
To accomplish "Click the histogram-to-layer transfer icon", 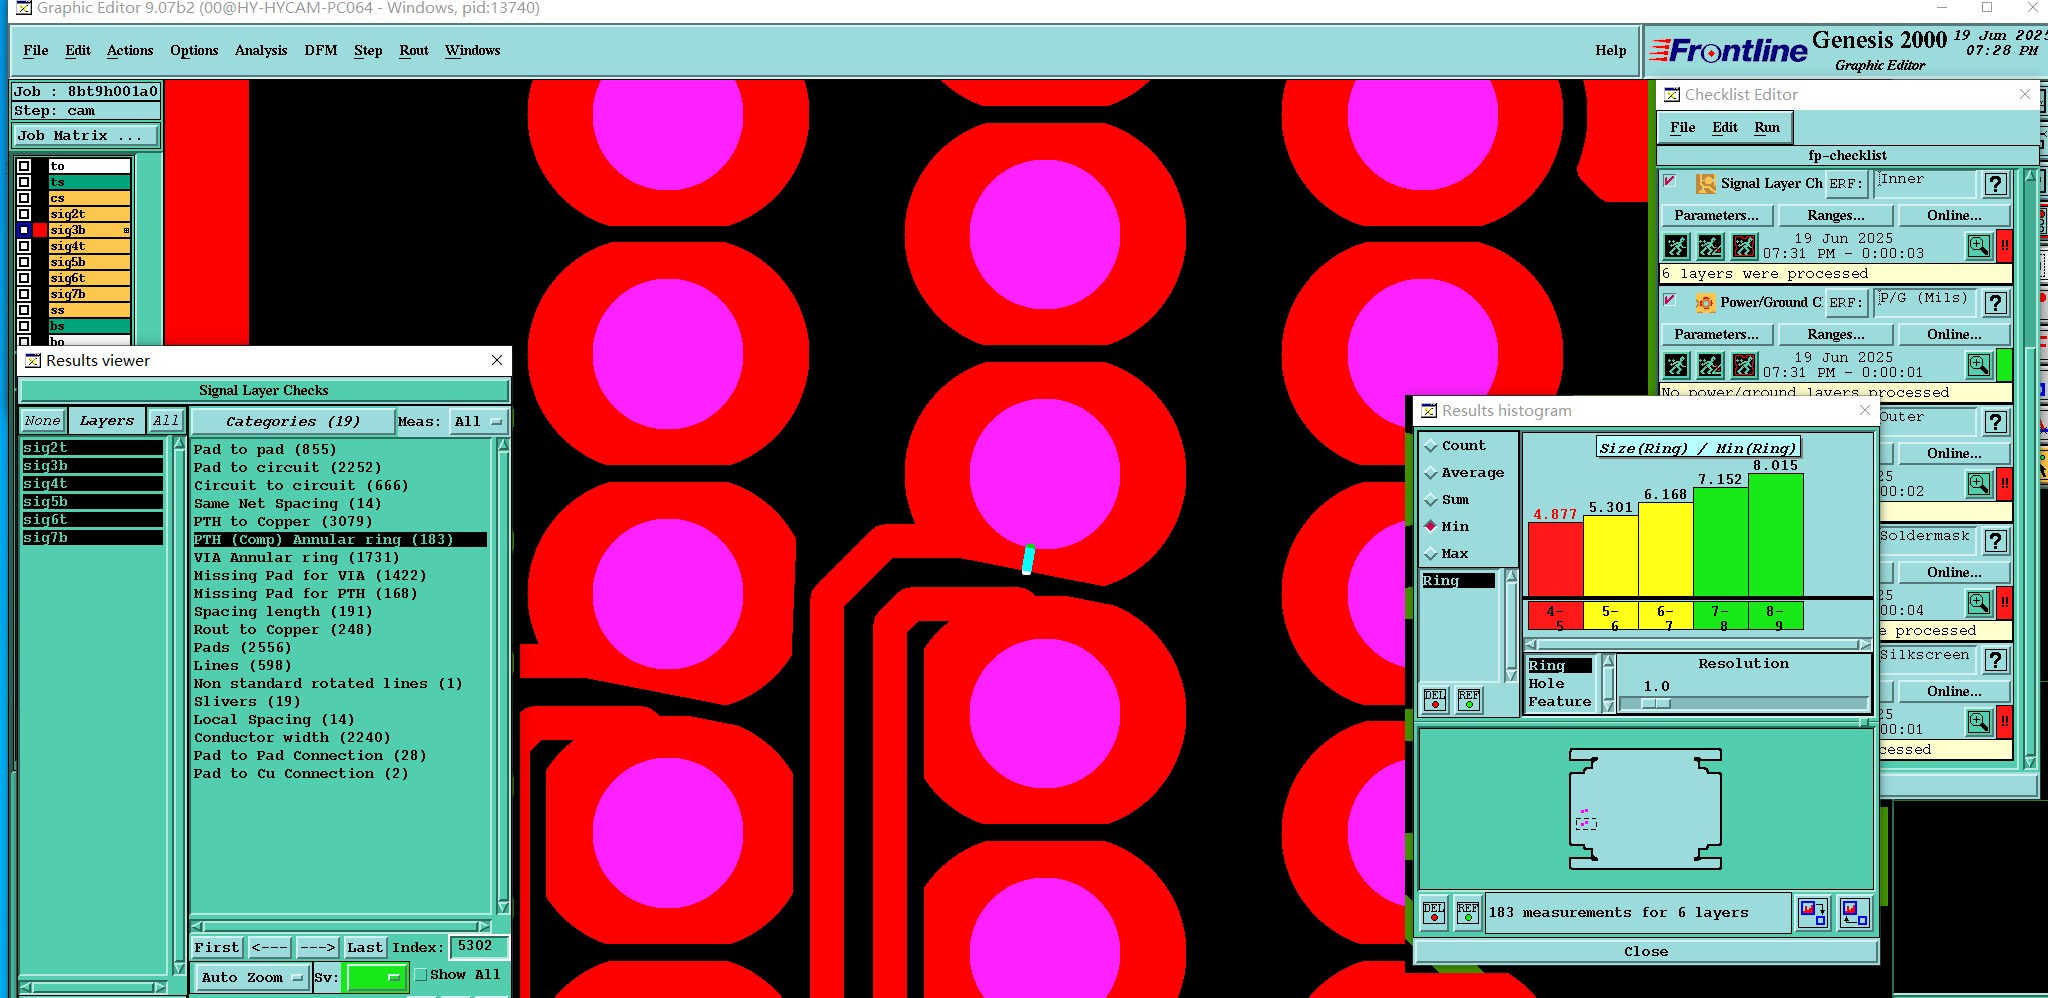I will point(1812,912).
